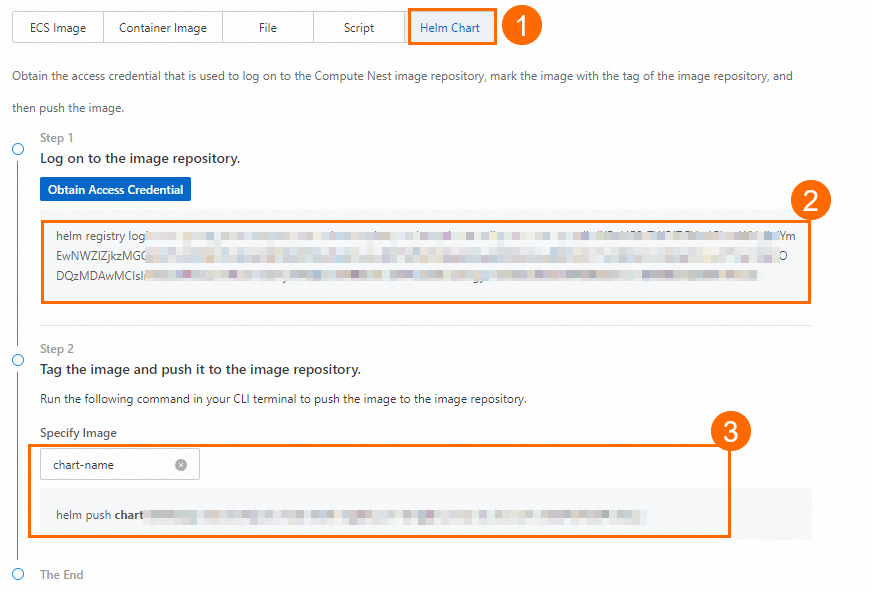Select the Helm Chart tab

click(450, 28)
